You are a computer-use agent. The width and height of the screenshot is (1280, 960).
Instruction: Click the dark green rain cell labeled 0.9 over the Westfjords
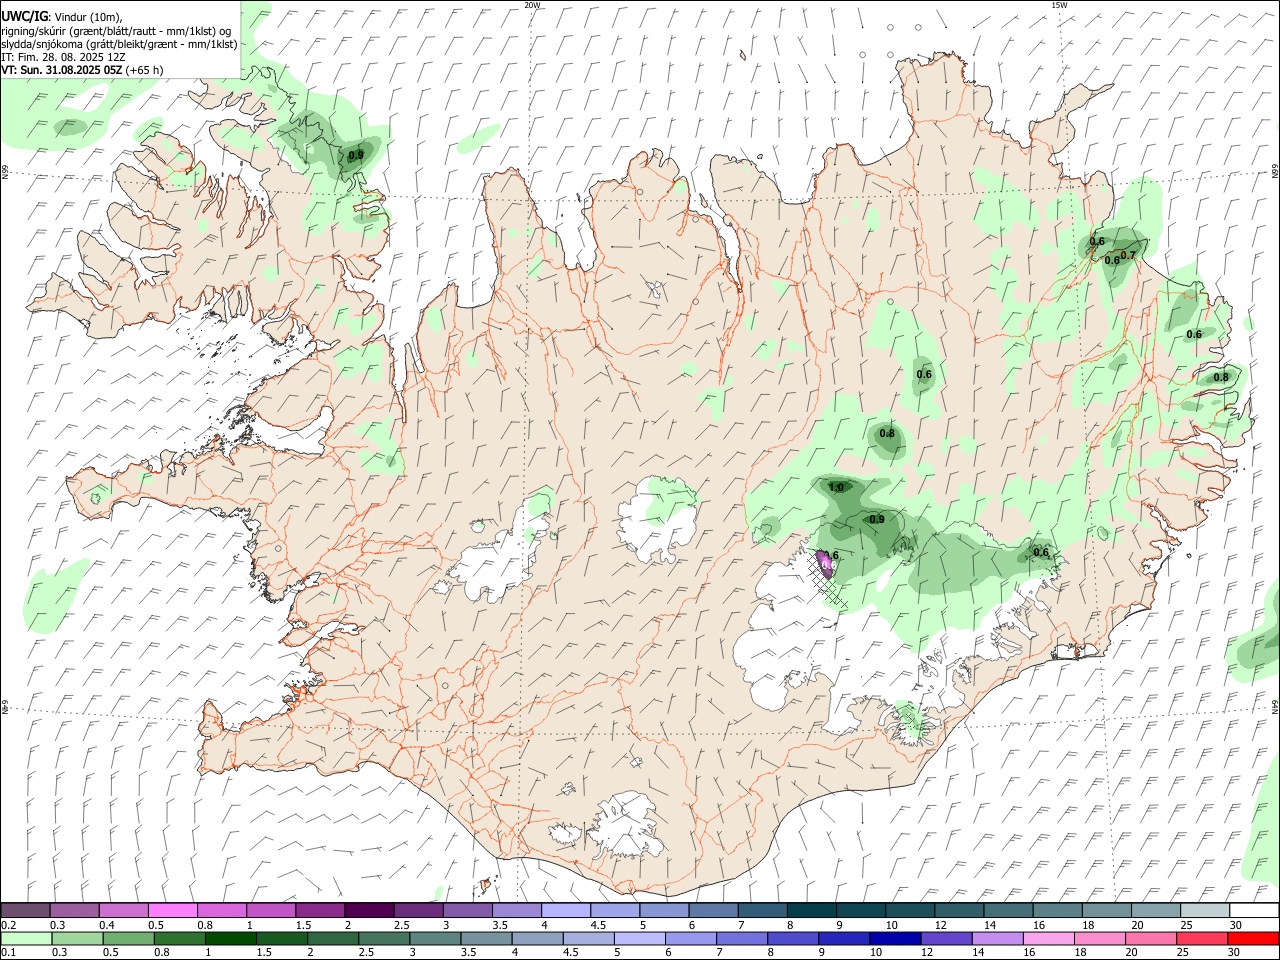(356, 156)
